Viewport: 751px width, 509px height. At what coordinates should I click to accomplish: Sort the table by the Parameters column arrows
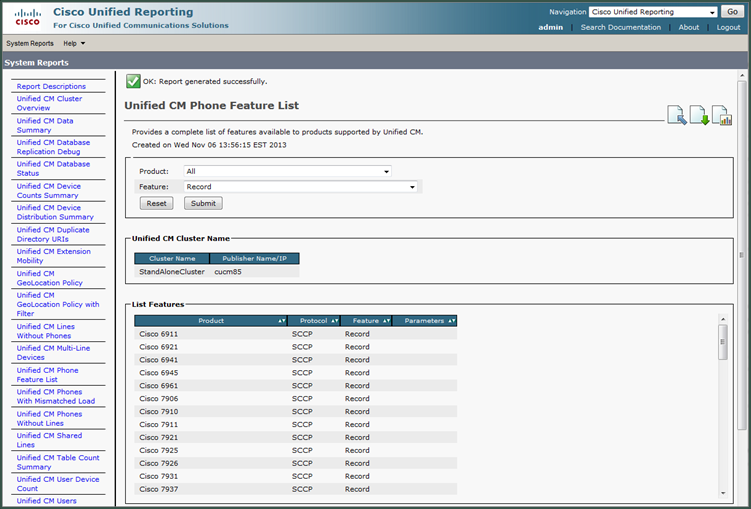pos(451,321)
